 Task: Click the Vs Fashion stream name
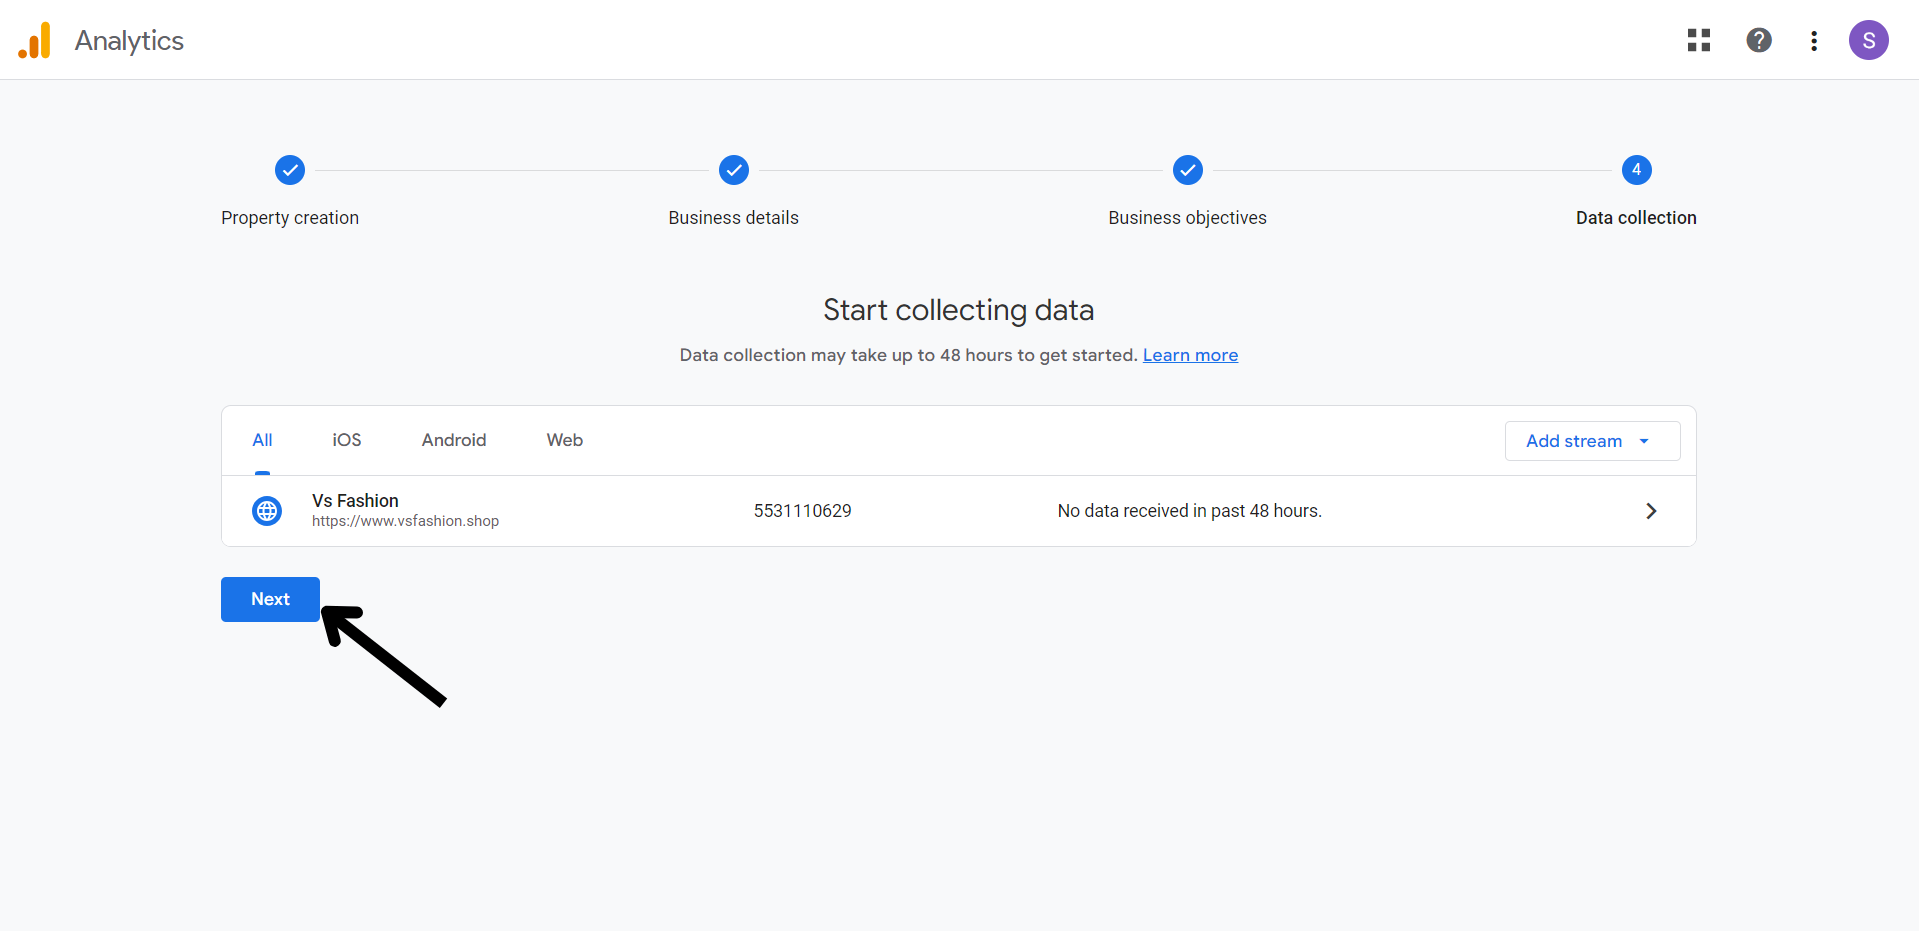click(355, 500)
